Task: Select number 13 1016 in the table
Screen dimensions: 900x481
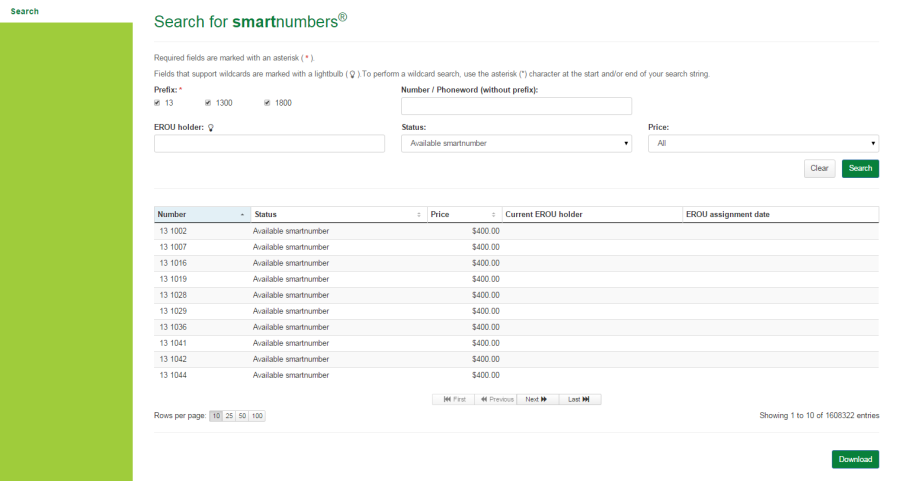Action: (x=173, y=263)
